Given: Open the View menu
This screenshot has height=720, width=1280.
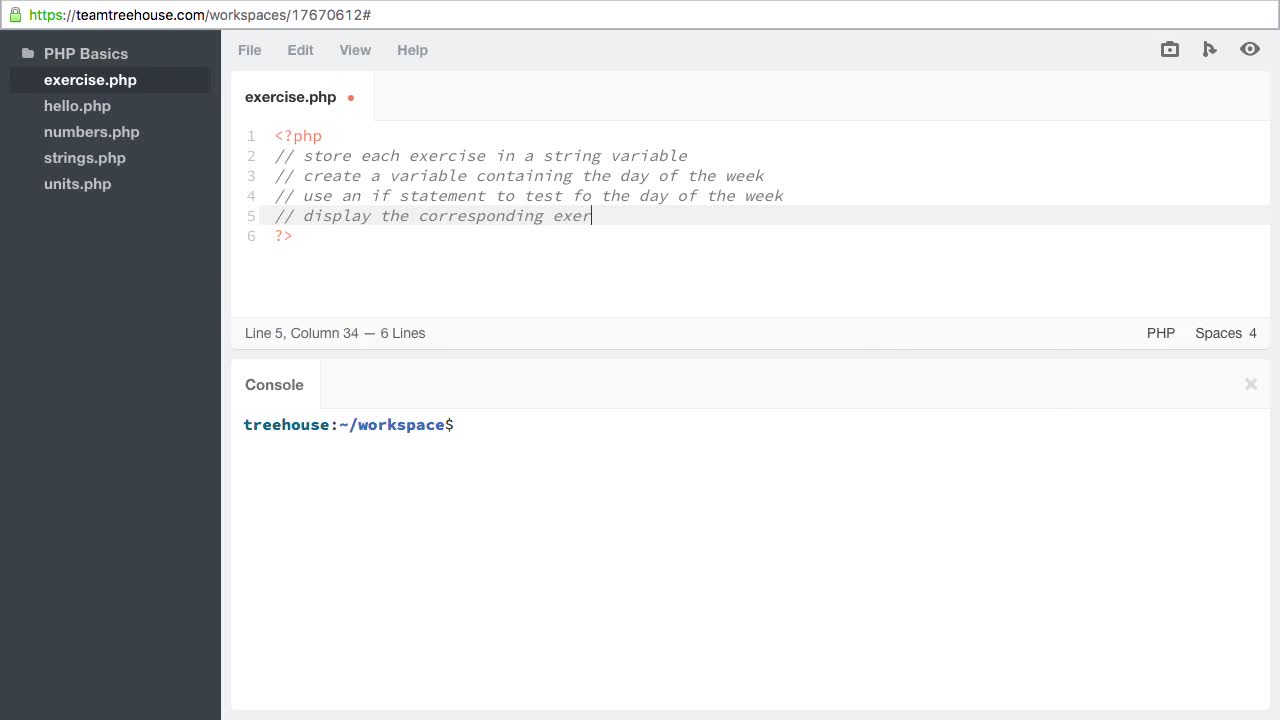Looking at the screenshot, I should pos(355,50).
